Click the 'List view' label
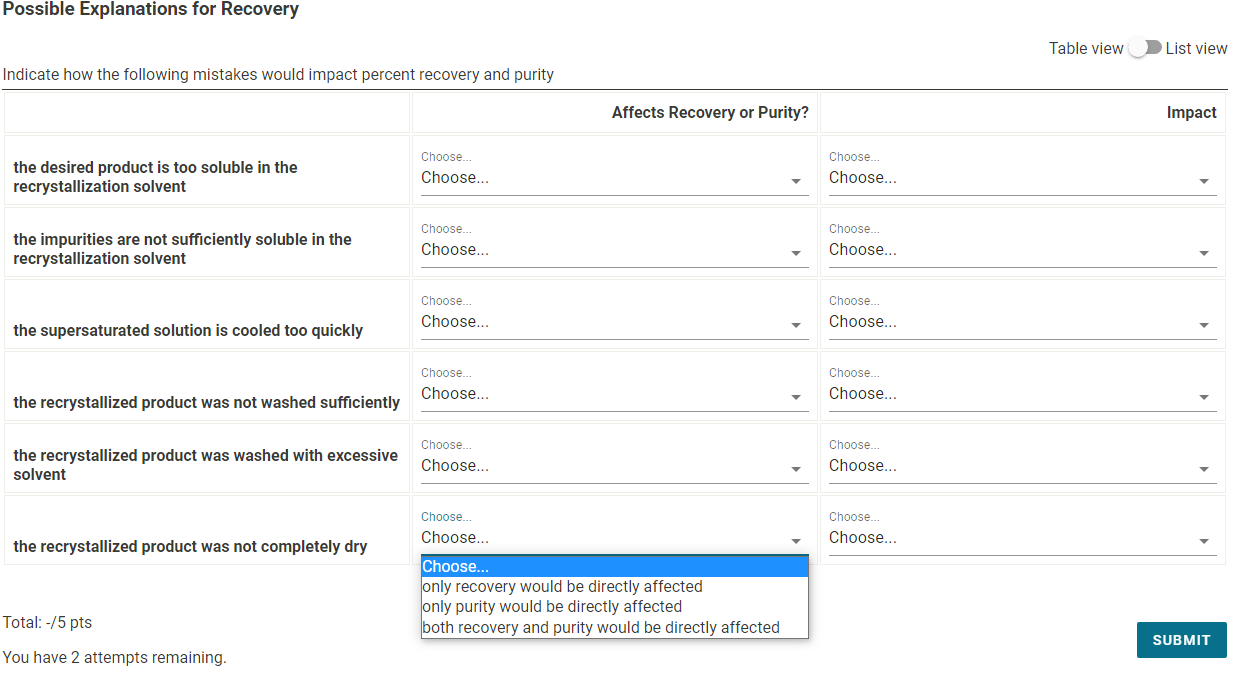This screenshot has width=1250, height=690. pyautogui.click(x=1197, y=47)
